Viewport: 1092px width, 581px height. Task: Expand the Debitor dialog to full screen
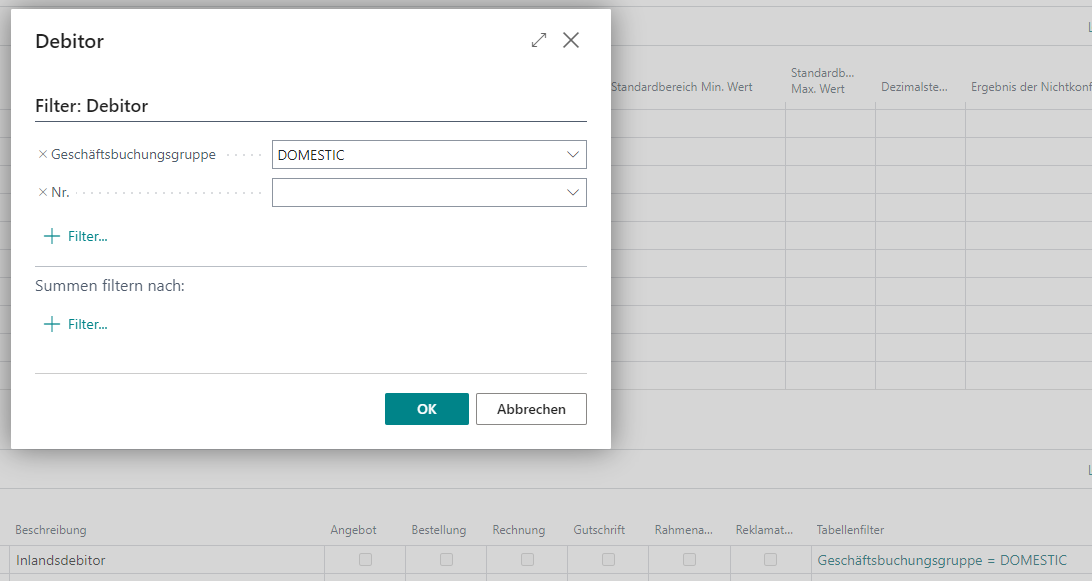coord(539,40)
